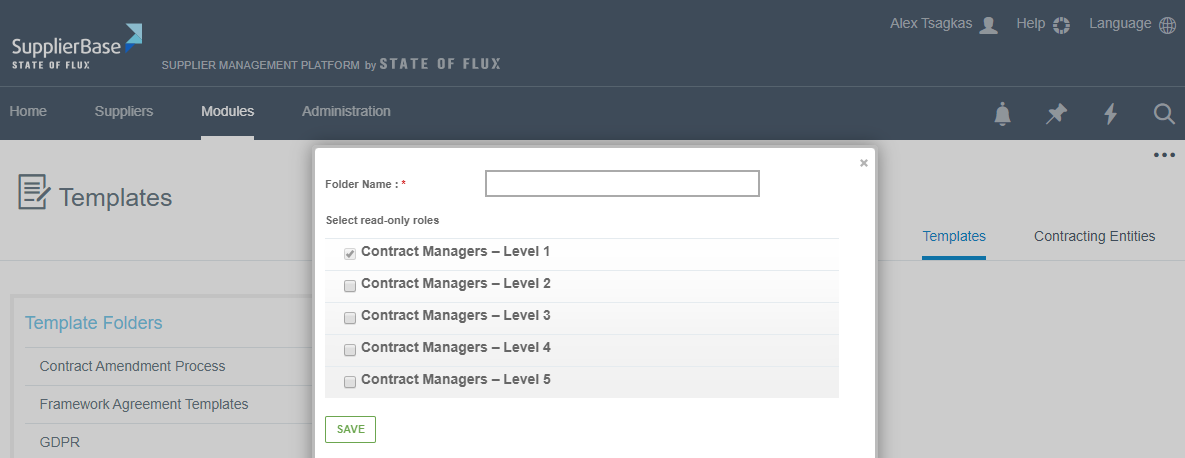Go to Administration menu
Screen dimensions: 1185x458
point(346,111)
